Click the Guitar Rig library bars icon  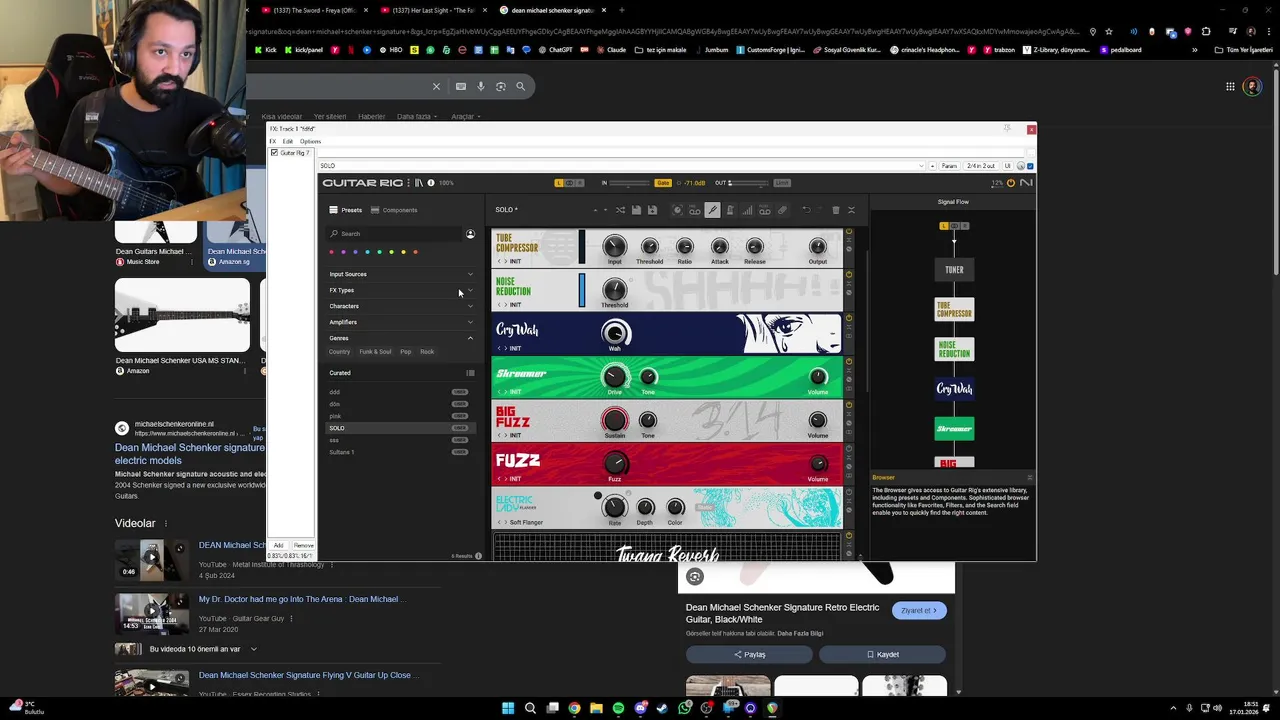[x=419, y=183]
